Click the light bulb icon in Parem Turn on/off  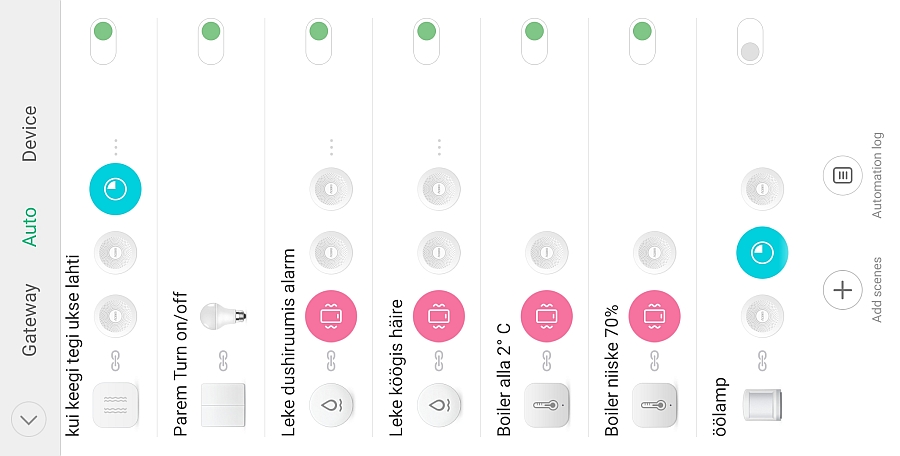(223, 315)
